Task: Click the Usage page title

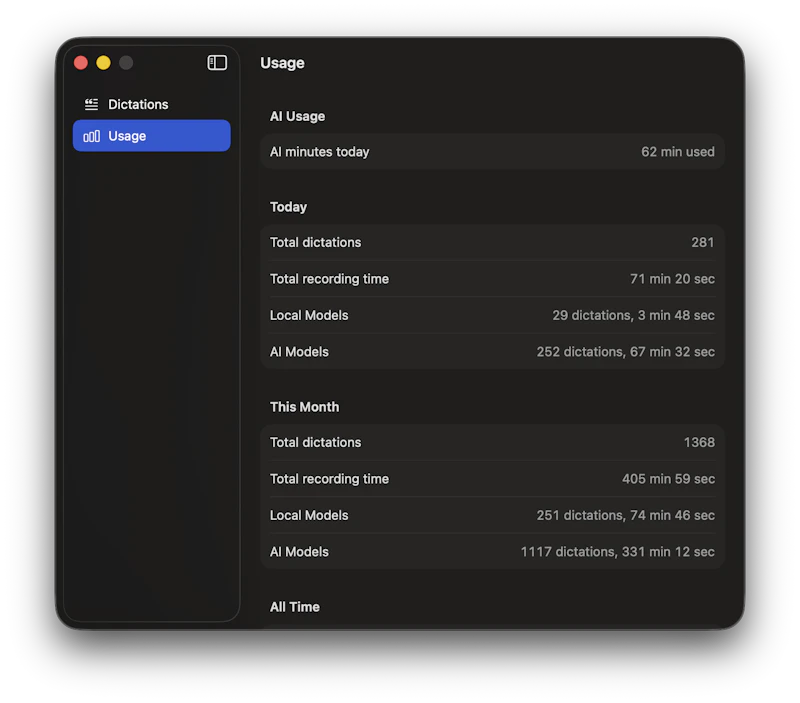Action: click(282, 63)
